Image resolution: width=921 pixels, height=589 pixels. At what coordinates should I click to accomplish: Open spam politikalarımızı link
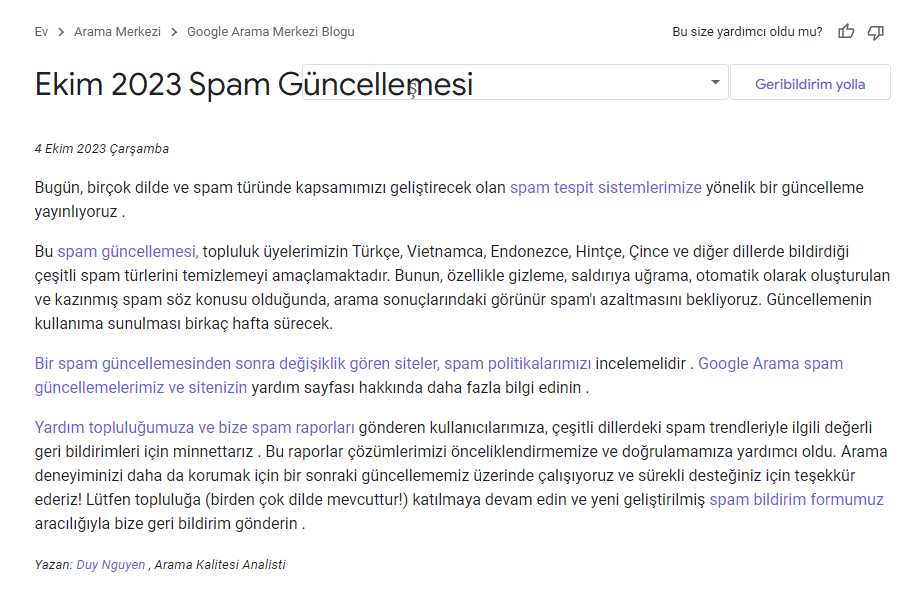517,364
